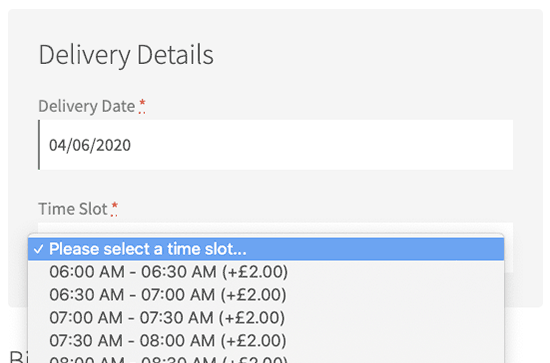
Task: Click the blank space right of the 07:00 AM option
Action: [393, 318]
